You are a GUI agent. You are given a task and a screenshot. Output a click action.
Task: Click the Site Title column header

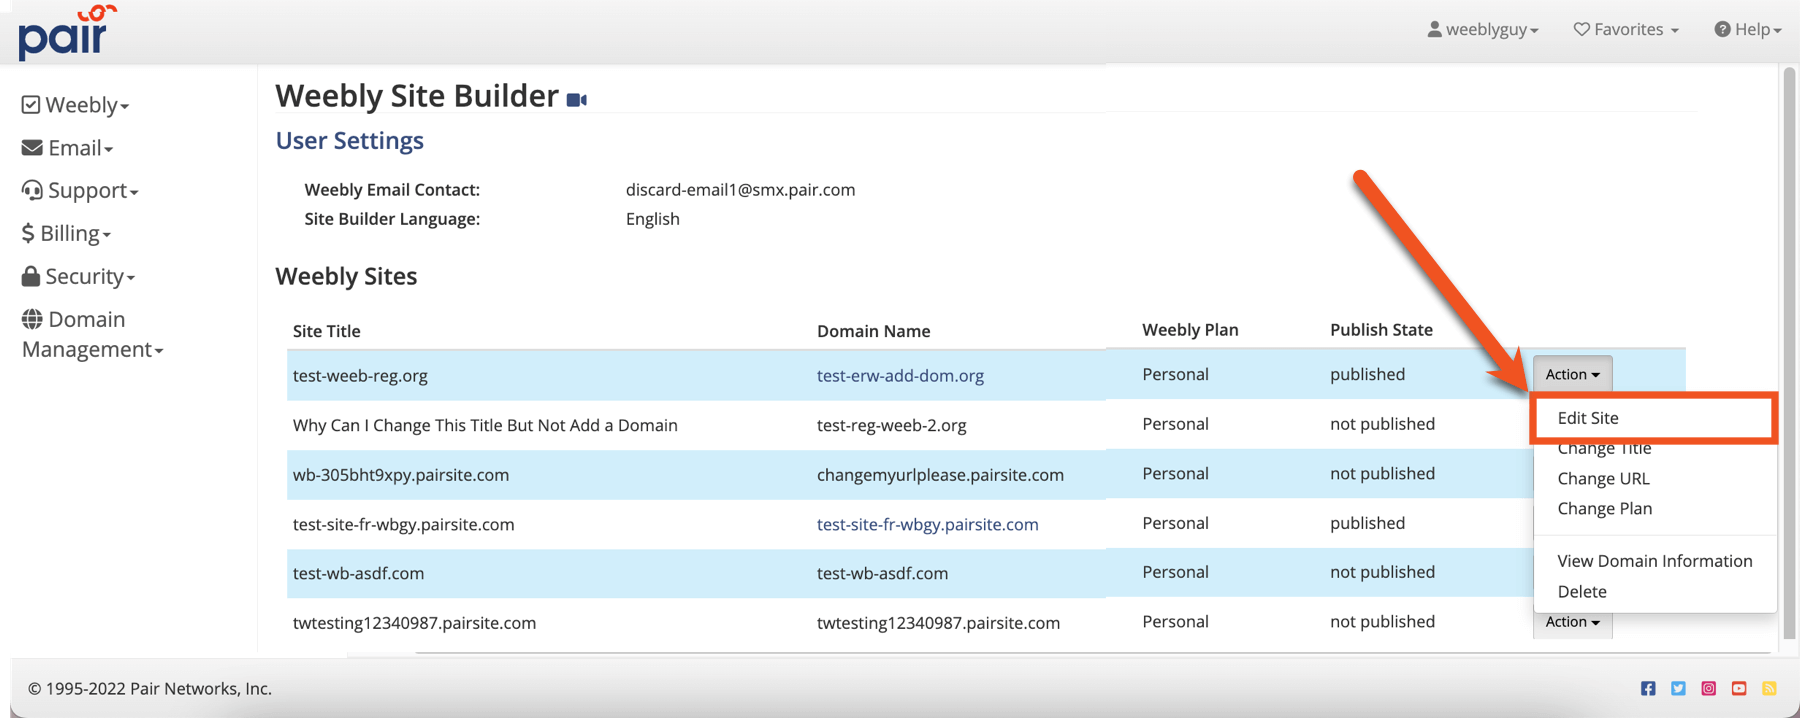tap(326, 331)
